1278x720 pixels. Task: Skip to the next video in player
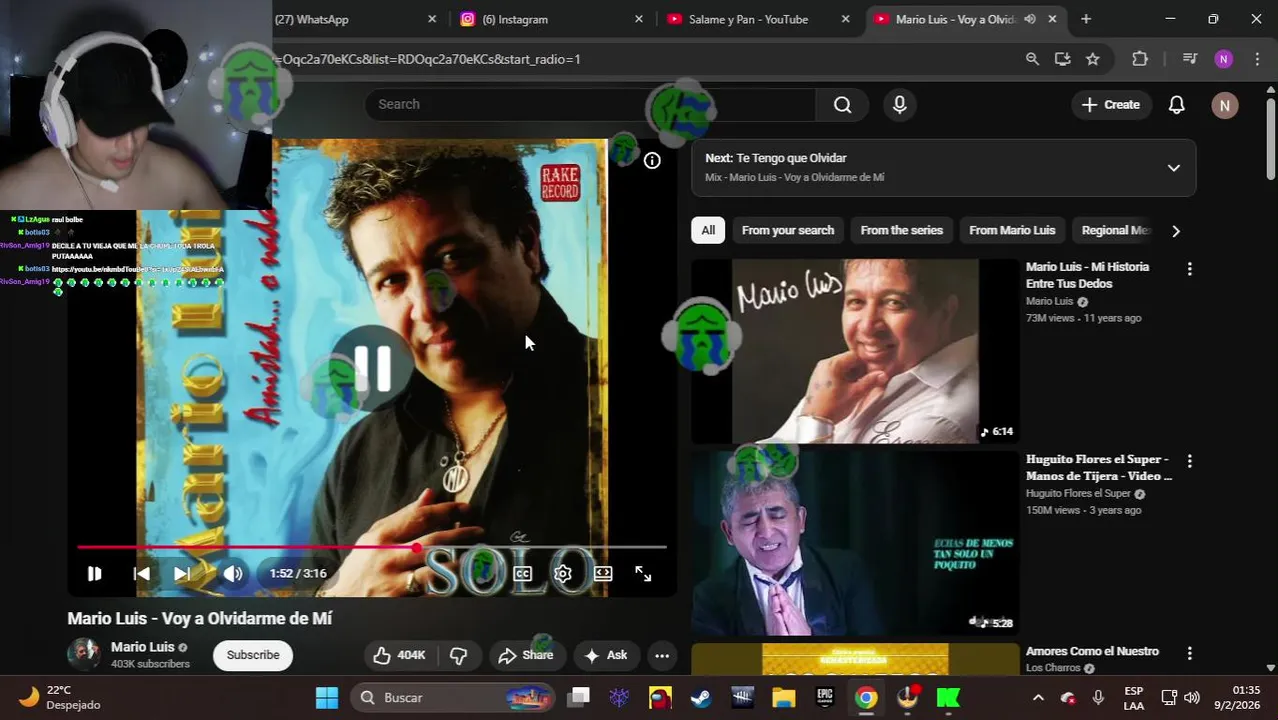pyautogui.click(x=182, y=573)
